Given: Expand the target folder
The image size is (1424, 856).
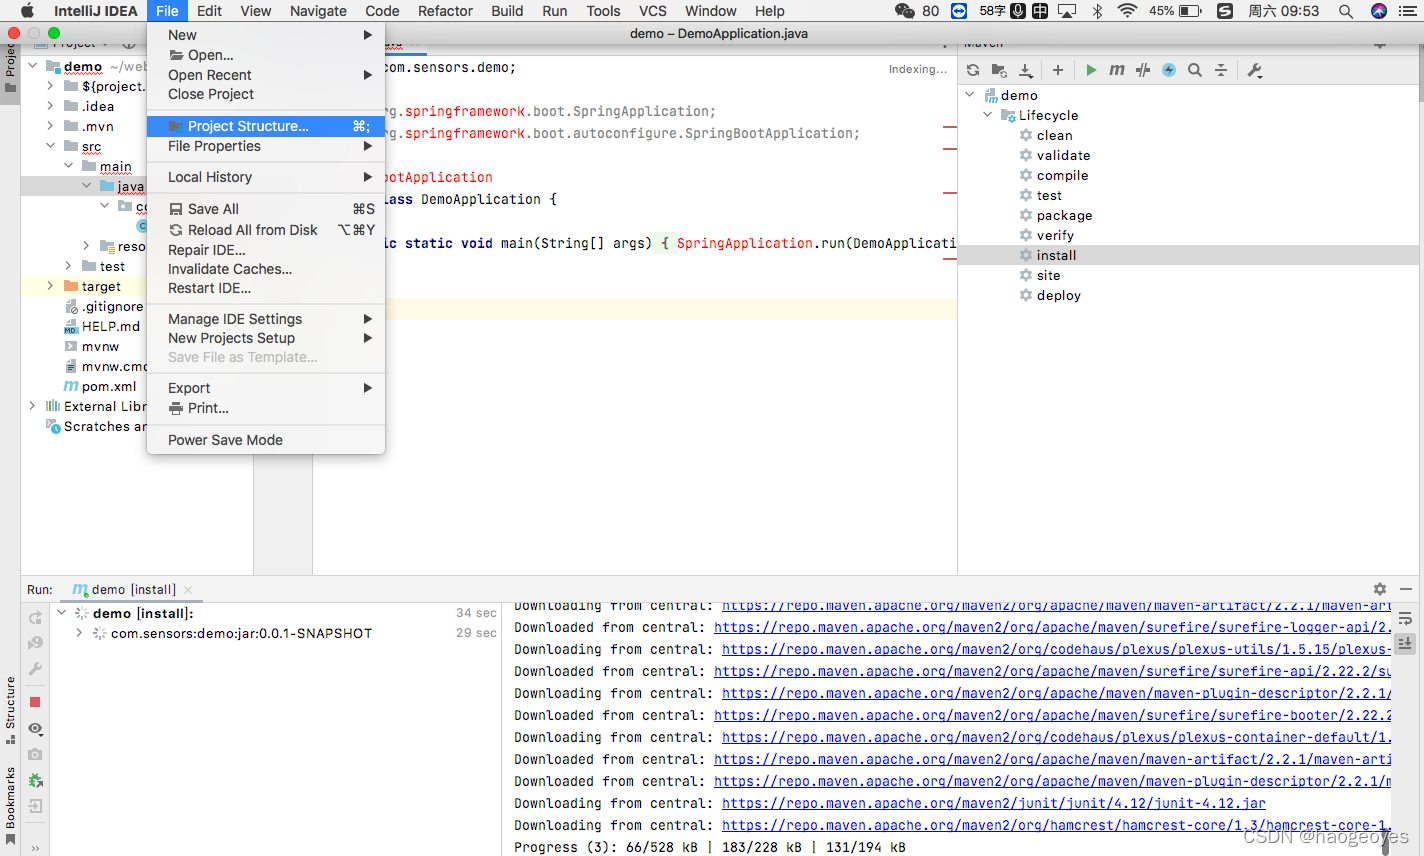Looking at the screenshot, I should pos(50,286).
